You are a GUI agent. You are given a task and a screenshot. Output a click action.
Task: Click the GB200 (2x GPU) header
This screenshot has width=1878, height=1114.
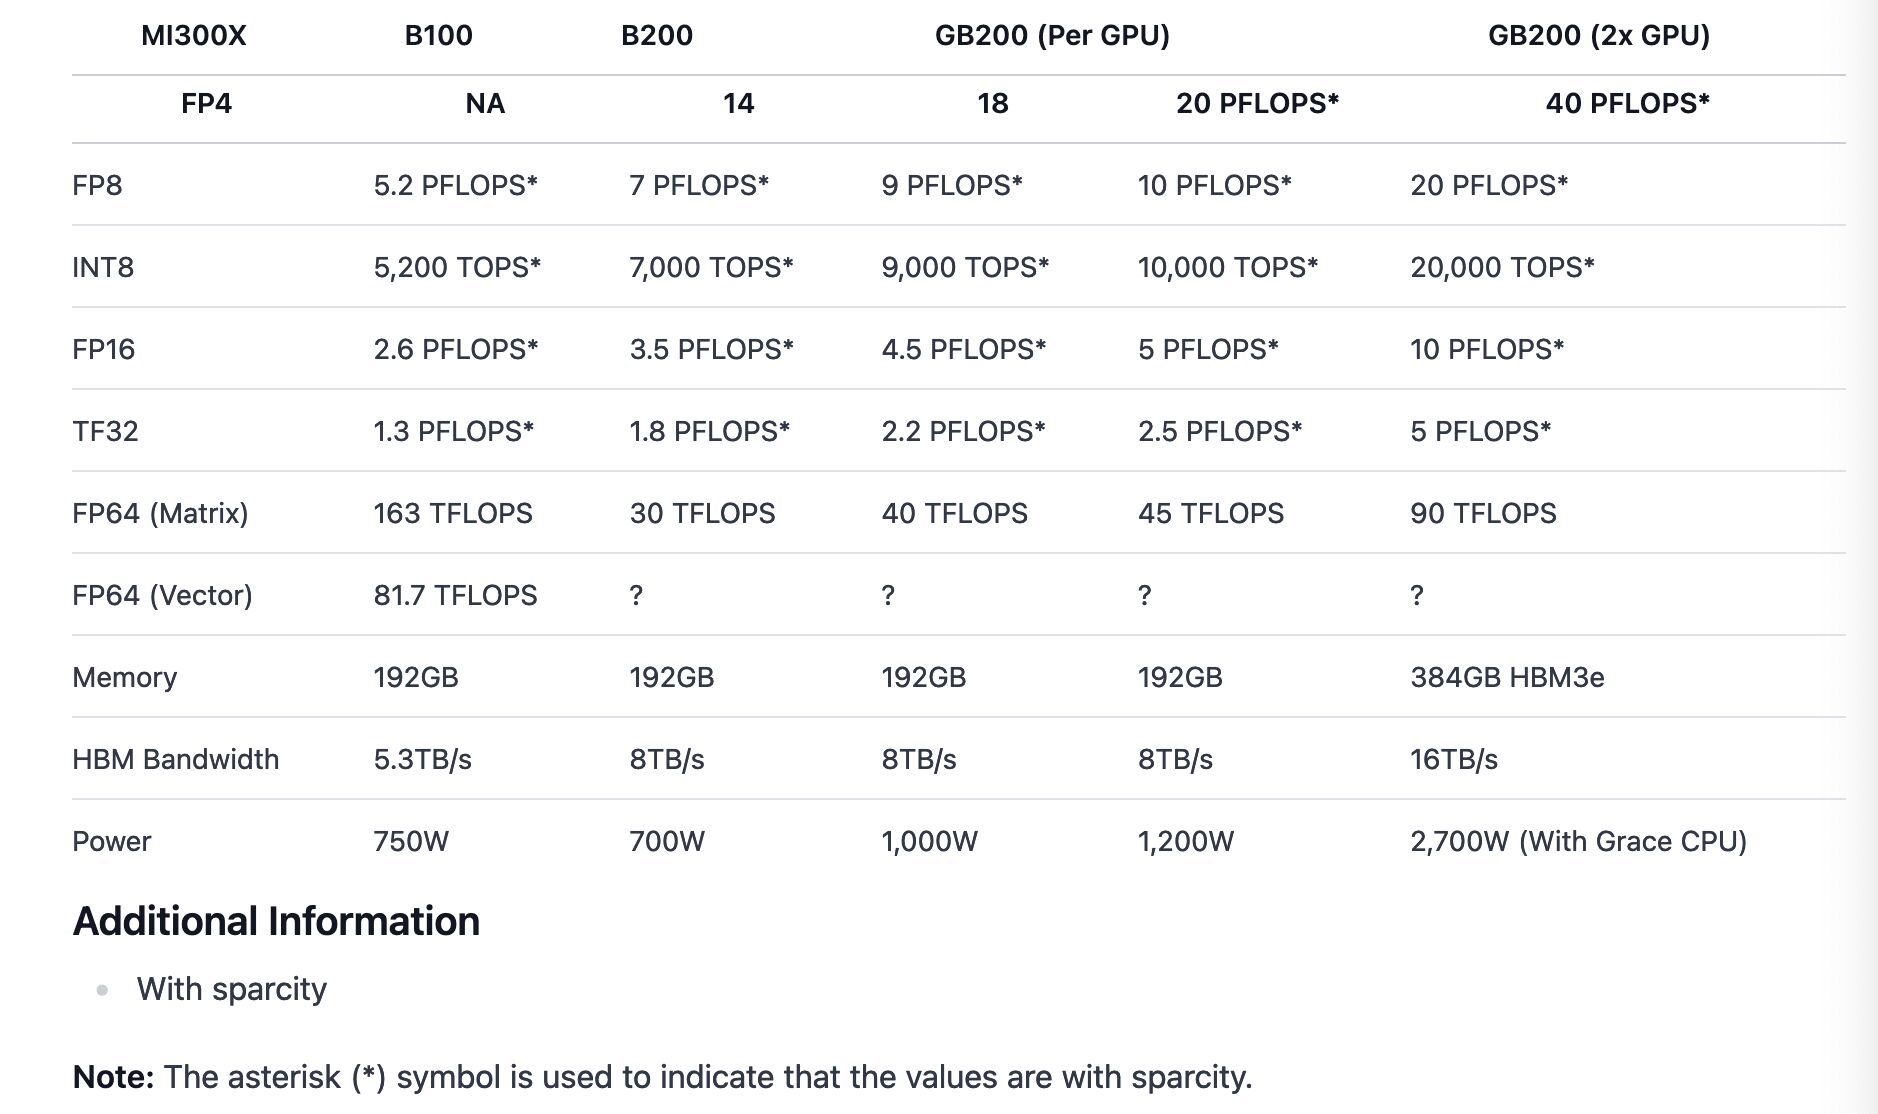click(1599, 35)
